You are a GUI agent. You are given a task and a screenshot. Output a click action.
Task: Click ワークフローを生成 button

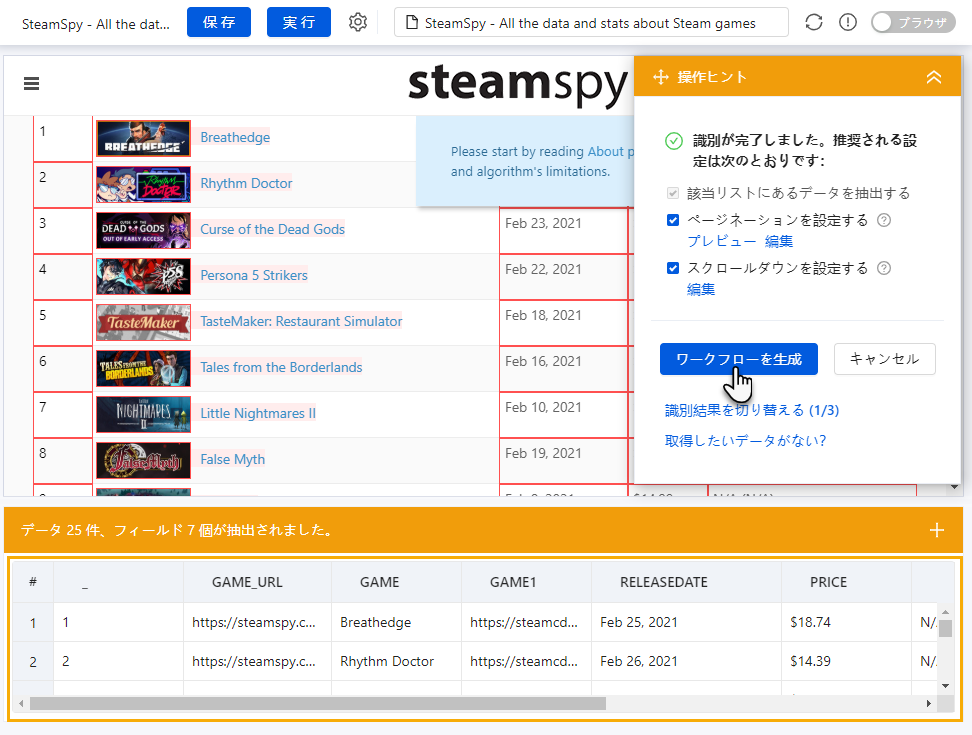coord(738,359)
